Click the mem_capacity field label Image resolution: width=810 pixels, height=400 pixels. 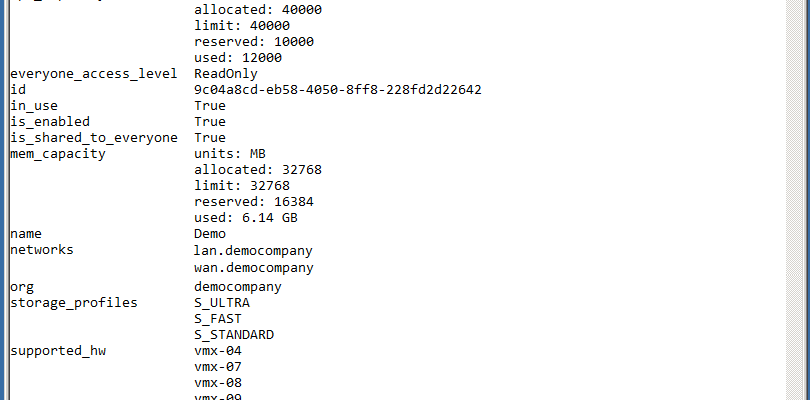(x=57, y=154)
